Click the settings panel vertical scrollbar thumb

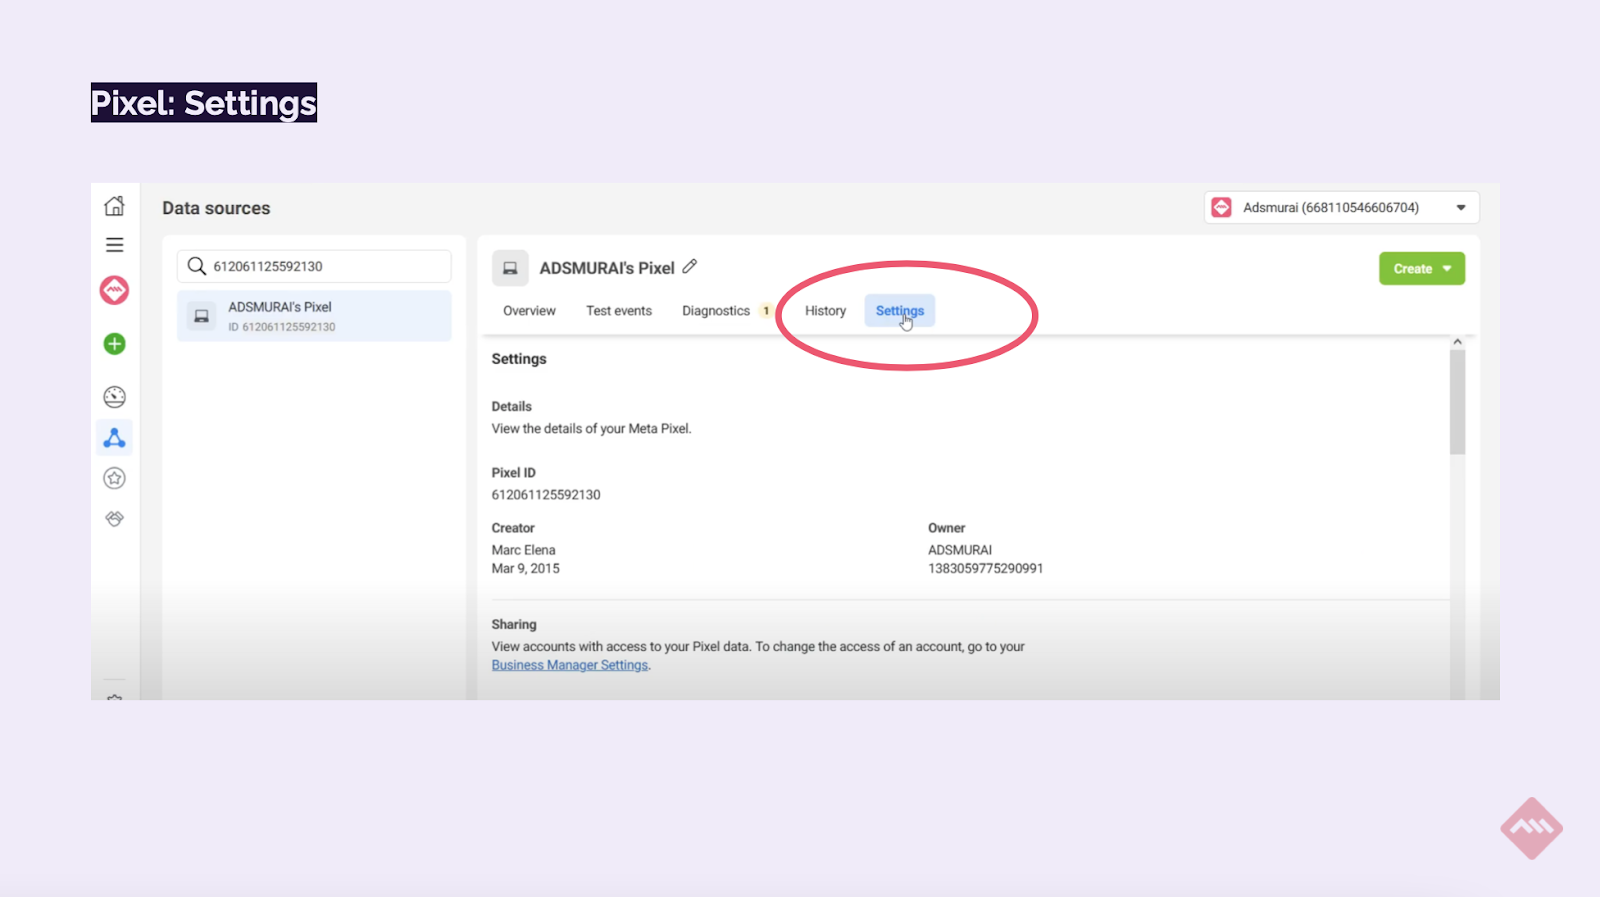click(x=1457, y=402)
